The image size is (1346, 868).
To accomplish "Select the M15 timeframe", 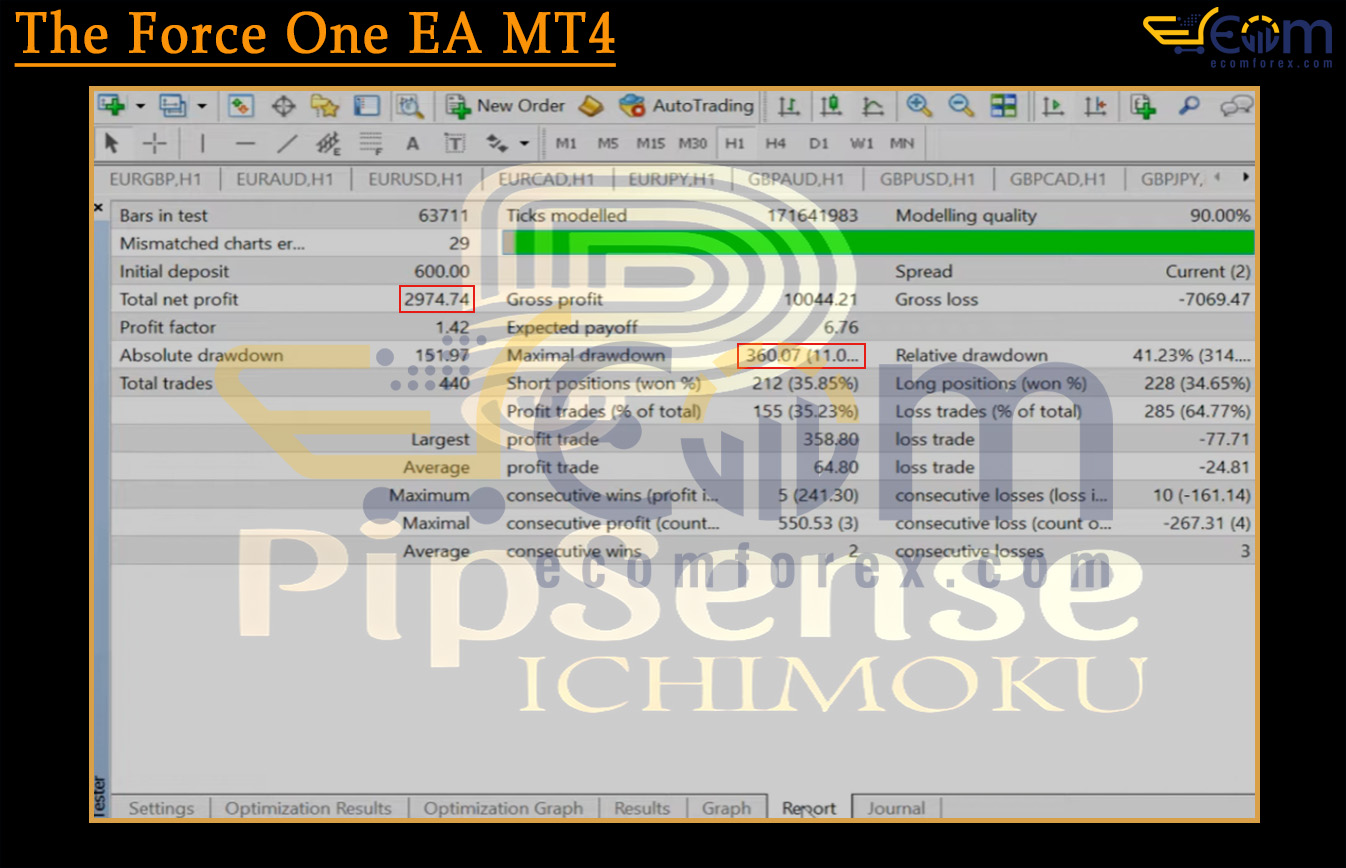I will pos(650,144).
